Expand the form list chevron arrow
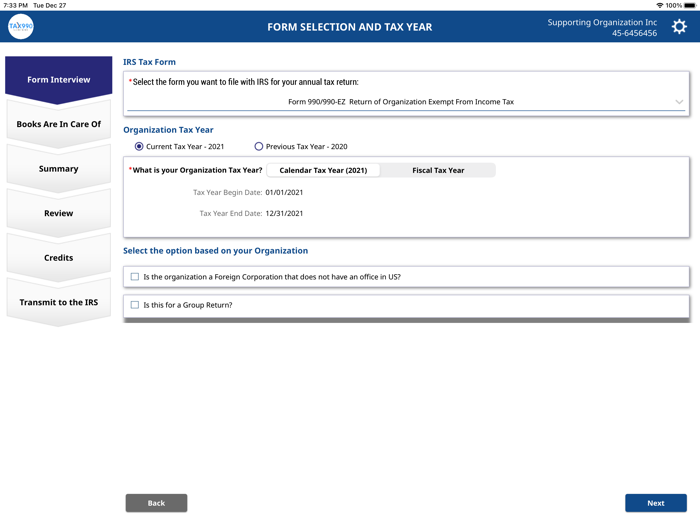700x525 pixels. point(679,102)
